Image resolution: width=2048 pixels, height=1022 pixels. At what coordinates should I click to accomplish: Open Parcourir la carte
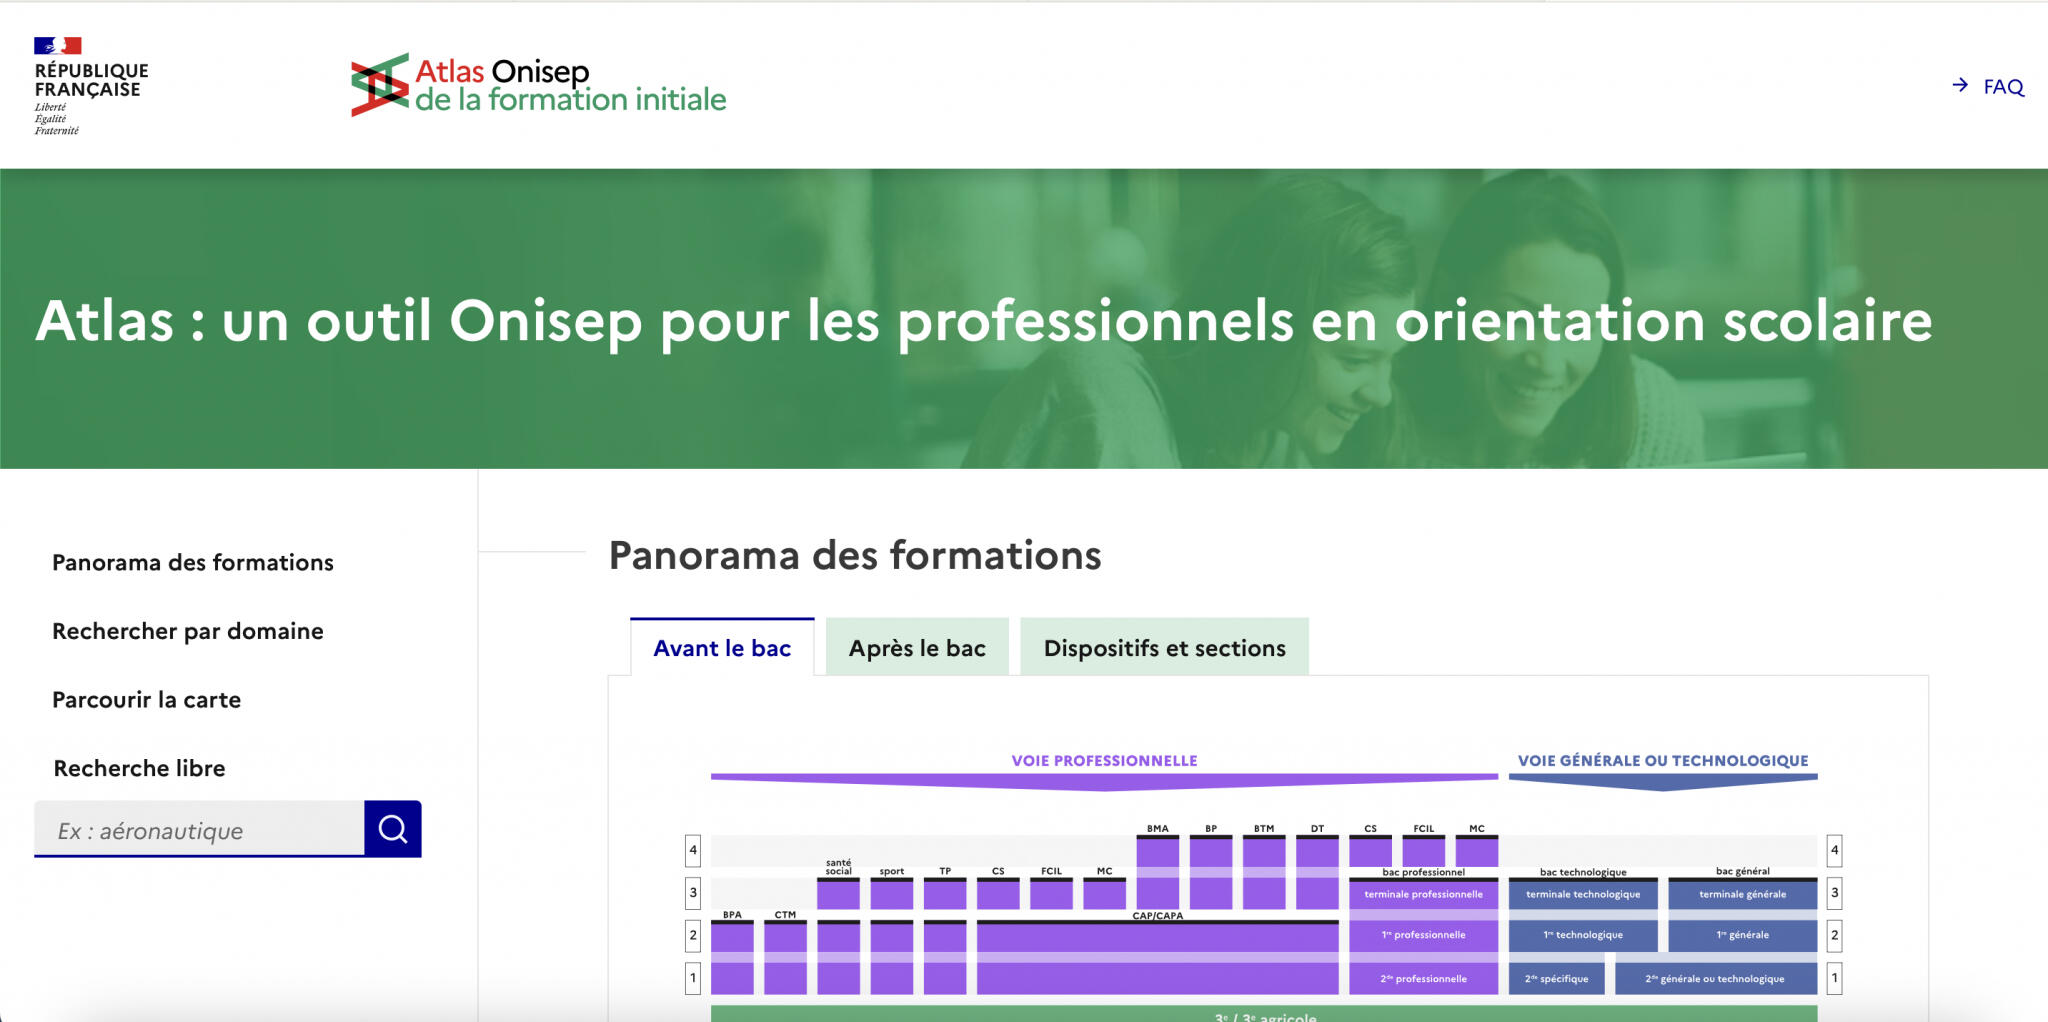(x=147, y=700)
